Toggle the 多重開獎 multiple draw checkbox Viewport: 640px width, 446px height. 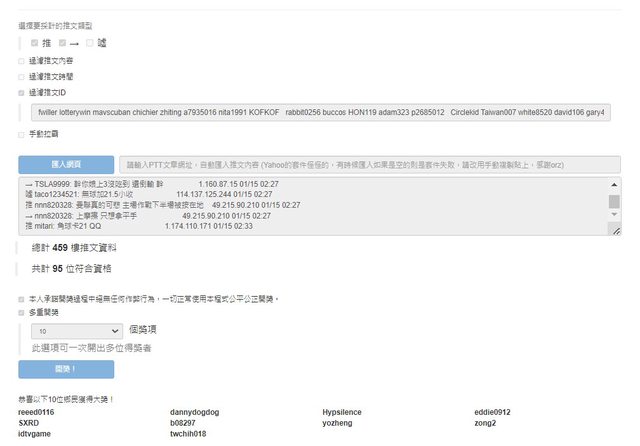[23, 312]
